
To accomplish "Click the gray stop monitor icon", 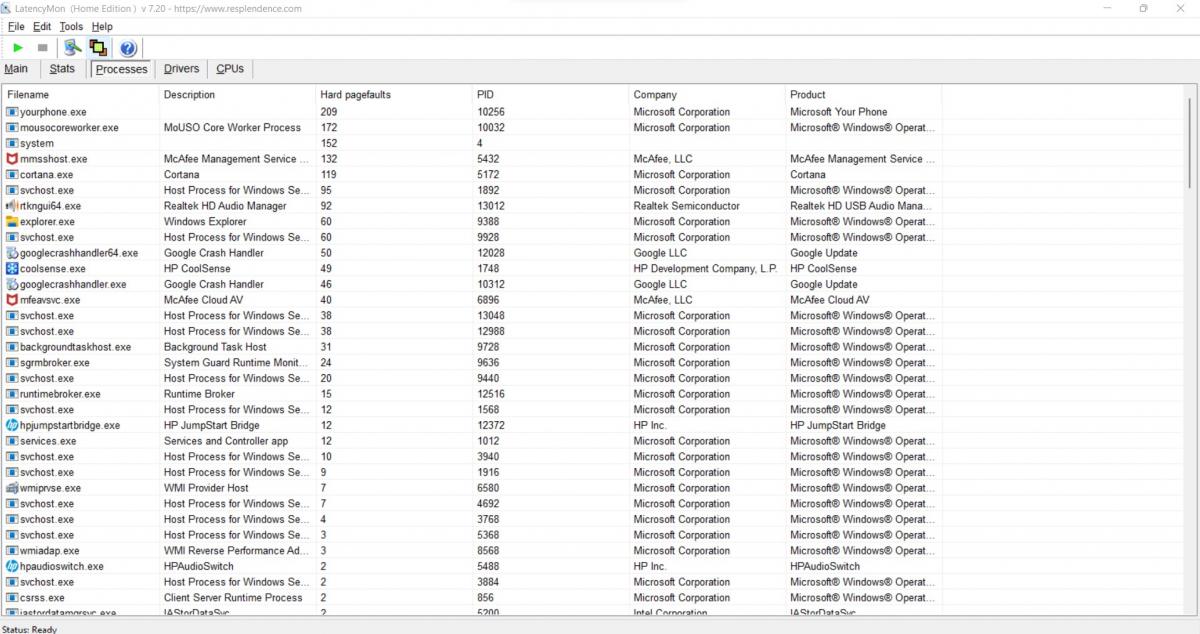I will click(x=42, y=47).
